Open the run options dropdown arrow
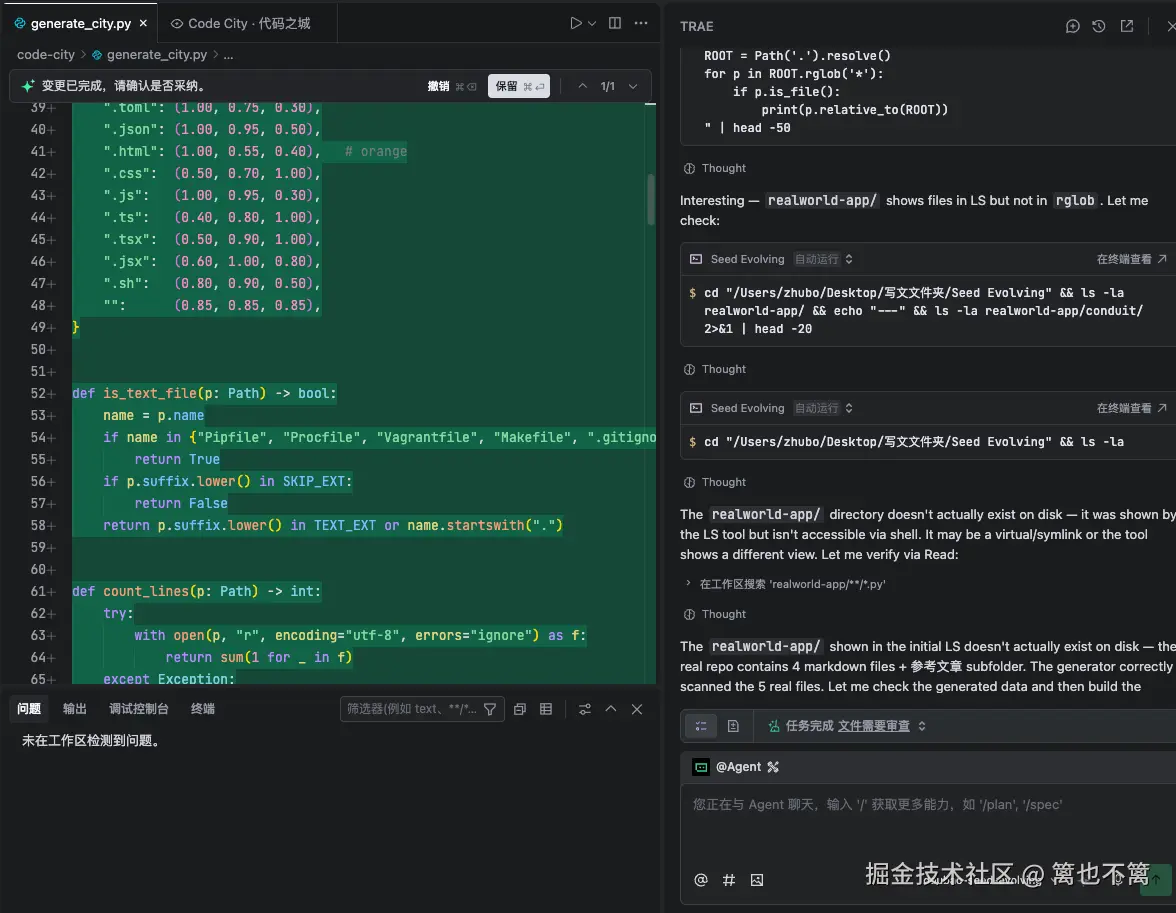1176x913 pixels. [592, 23]
